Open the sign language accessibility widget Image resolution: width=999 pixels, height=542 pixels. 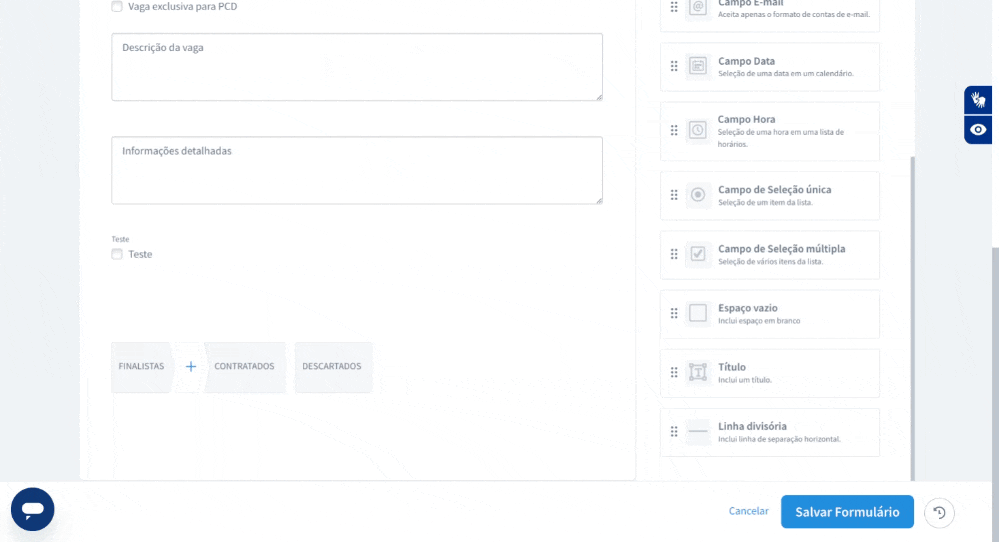[x=978, y=100]
